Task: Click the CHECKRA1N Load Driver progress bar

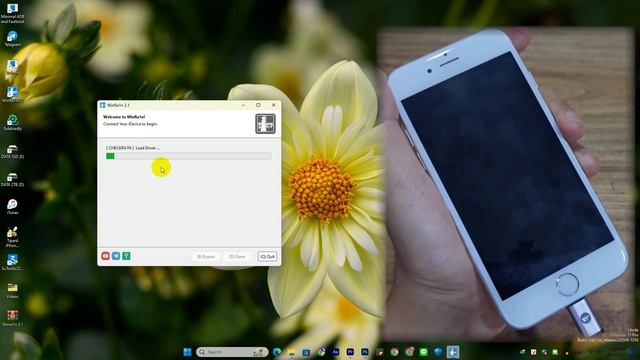Action: point(189,156)
